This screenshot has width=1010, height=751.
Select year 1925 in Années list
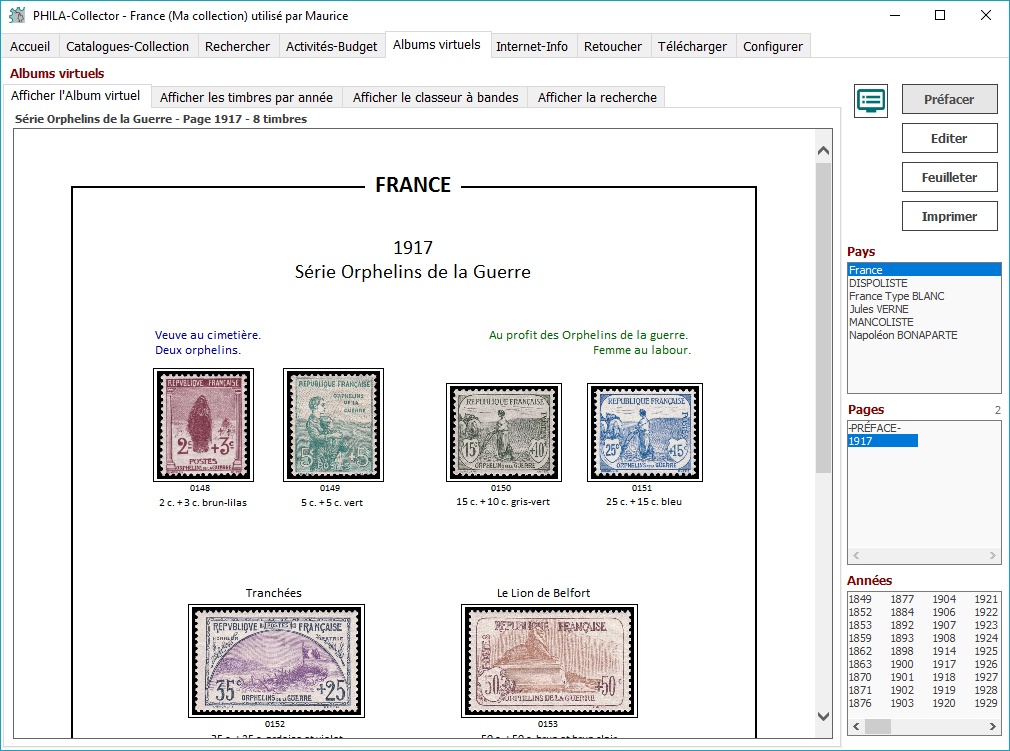tap(986, 651)
